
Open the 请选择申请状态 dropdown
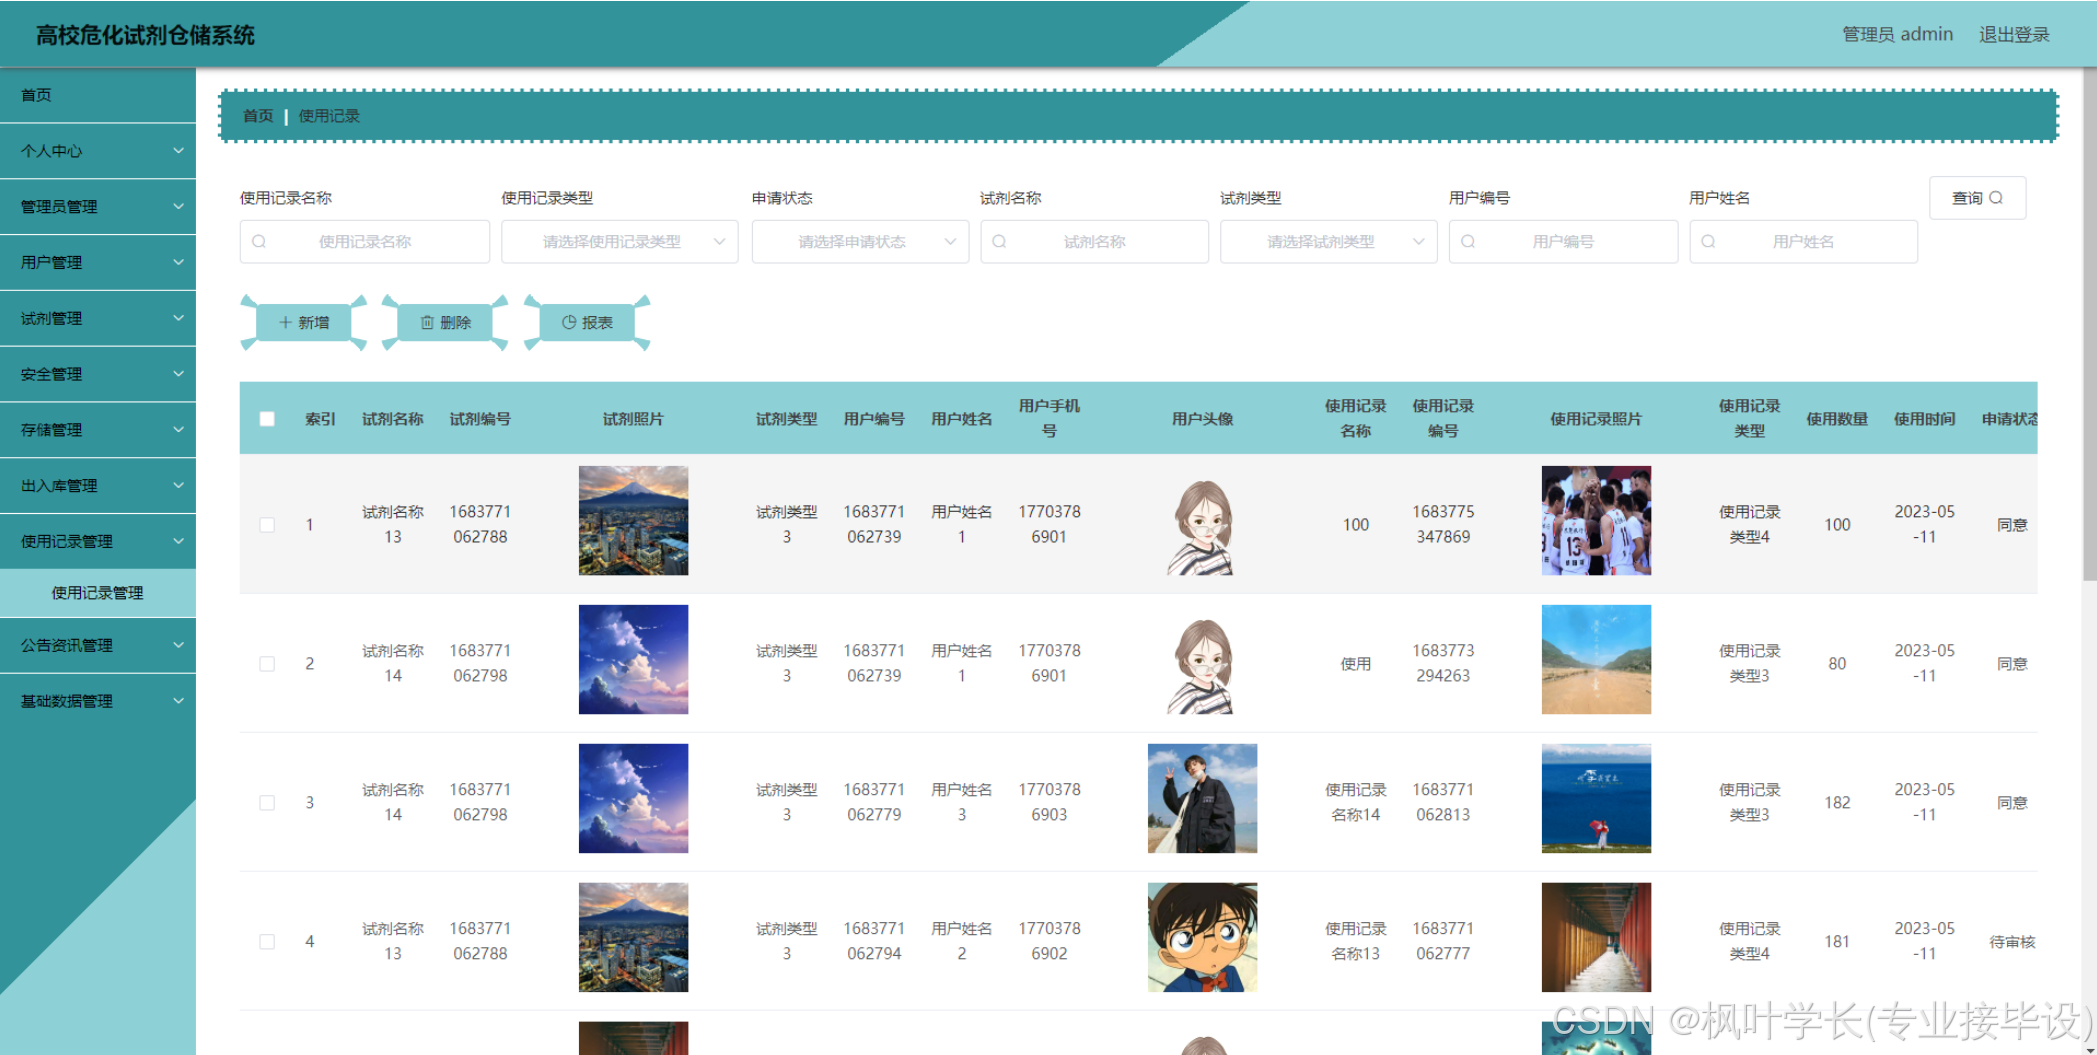[860, 241]
